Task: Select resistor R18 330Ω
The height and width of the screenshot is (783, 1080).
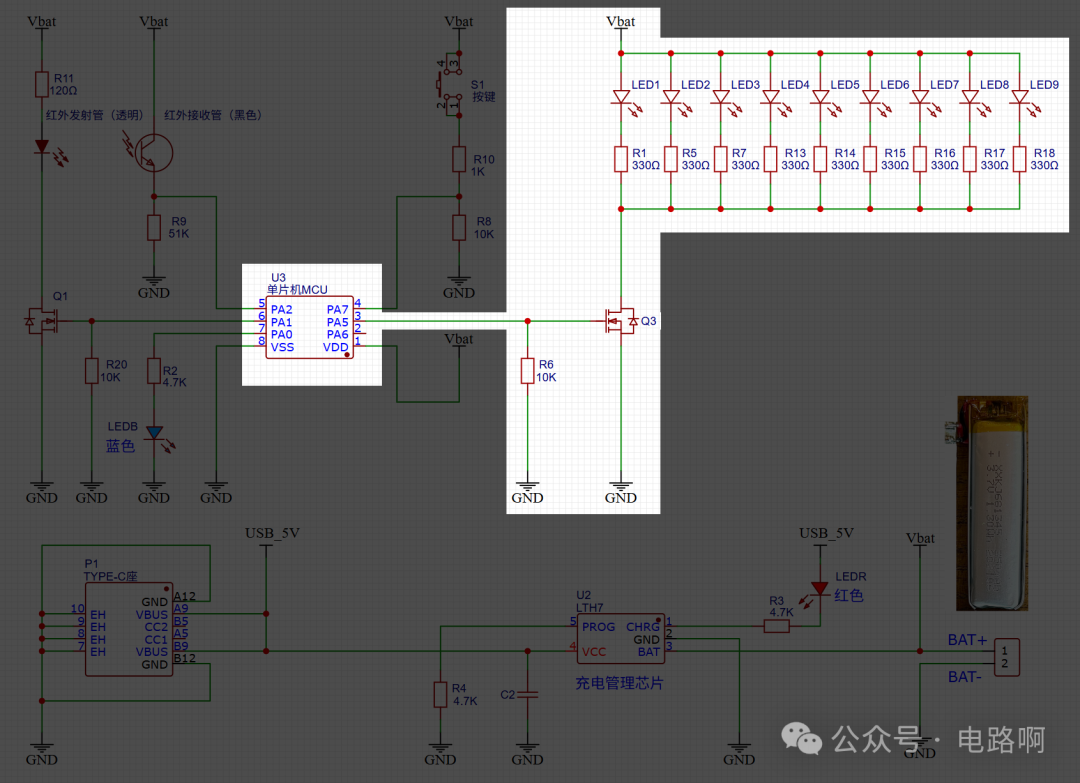Action: [x=1017, y=158]
